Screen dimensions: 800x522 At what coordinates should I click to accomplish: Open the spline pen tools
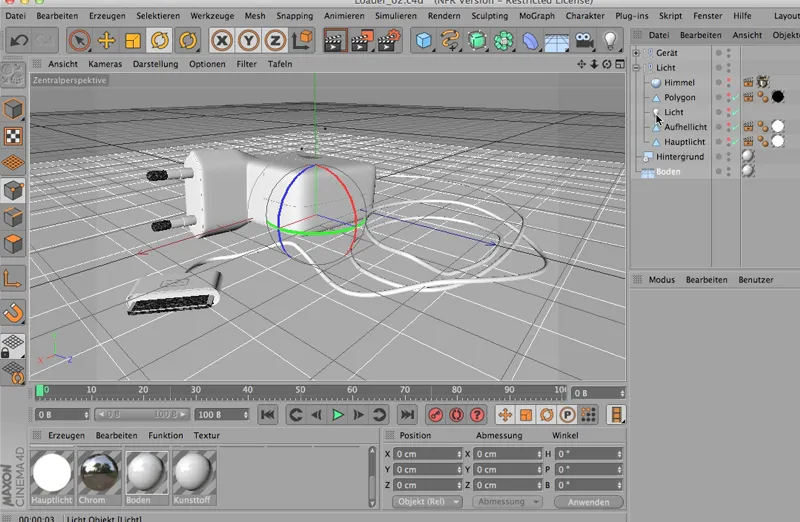[450, 40]
